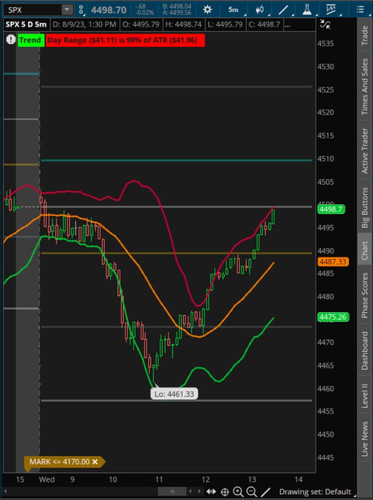Click the red Day Range ATR label
373x500 pixels.
125,40
